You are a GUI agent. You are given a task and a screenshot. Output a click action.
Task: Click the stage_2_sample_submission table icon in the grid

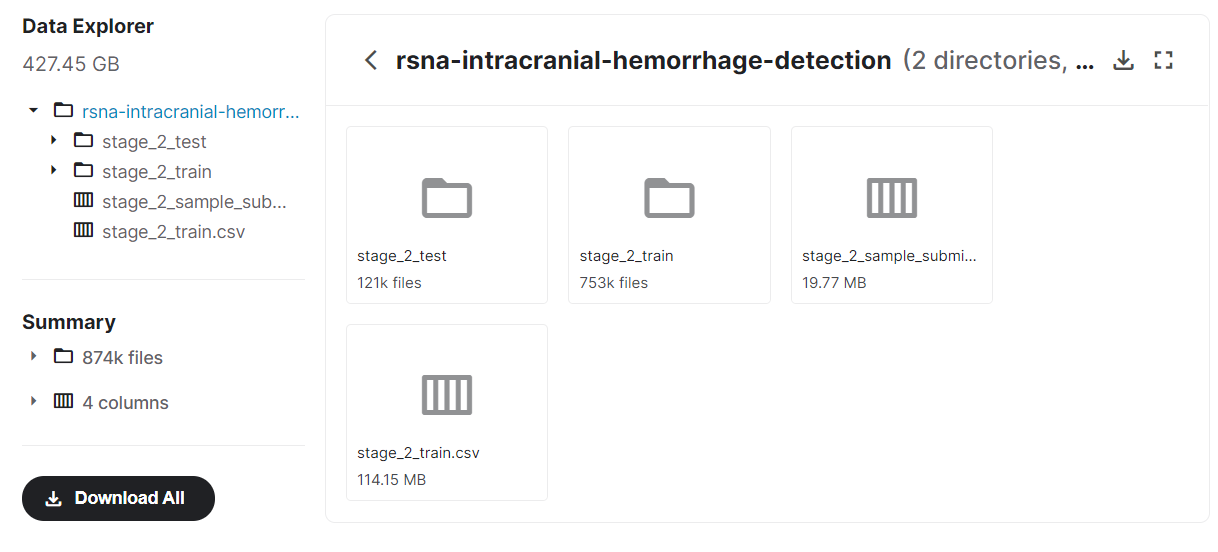click(x=891, y=198)
